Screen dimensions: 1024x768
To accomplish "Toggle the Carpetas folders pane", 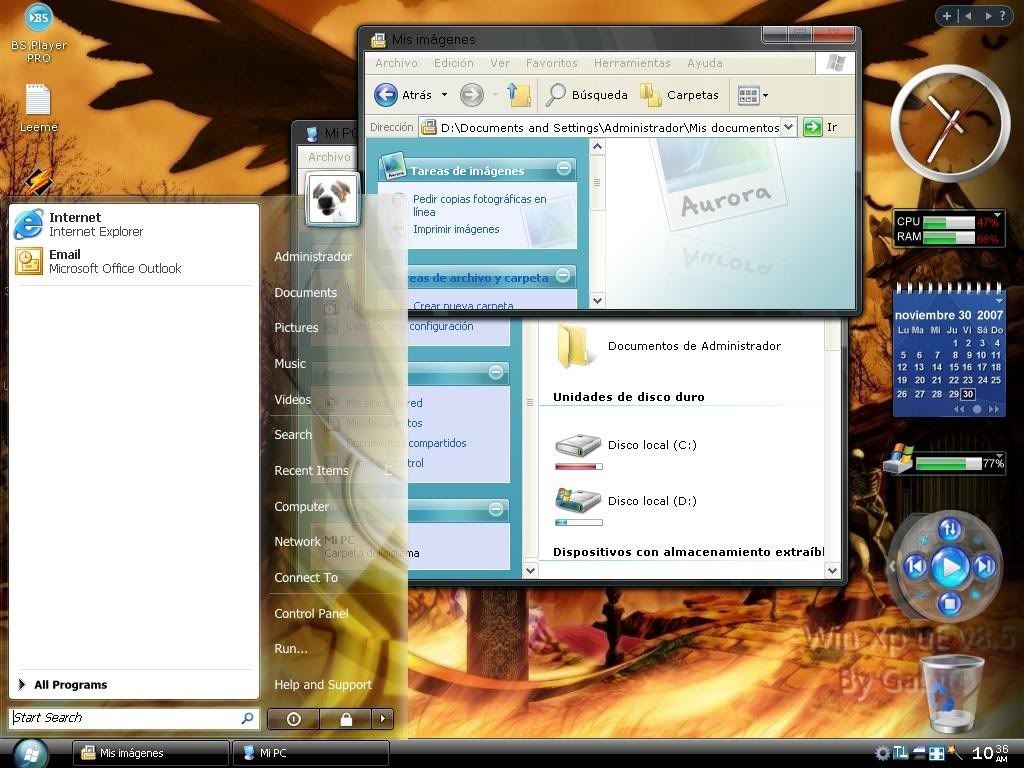I will click(x=679, y=95).
